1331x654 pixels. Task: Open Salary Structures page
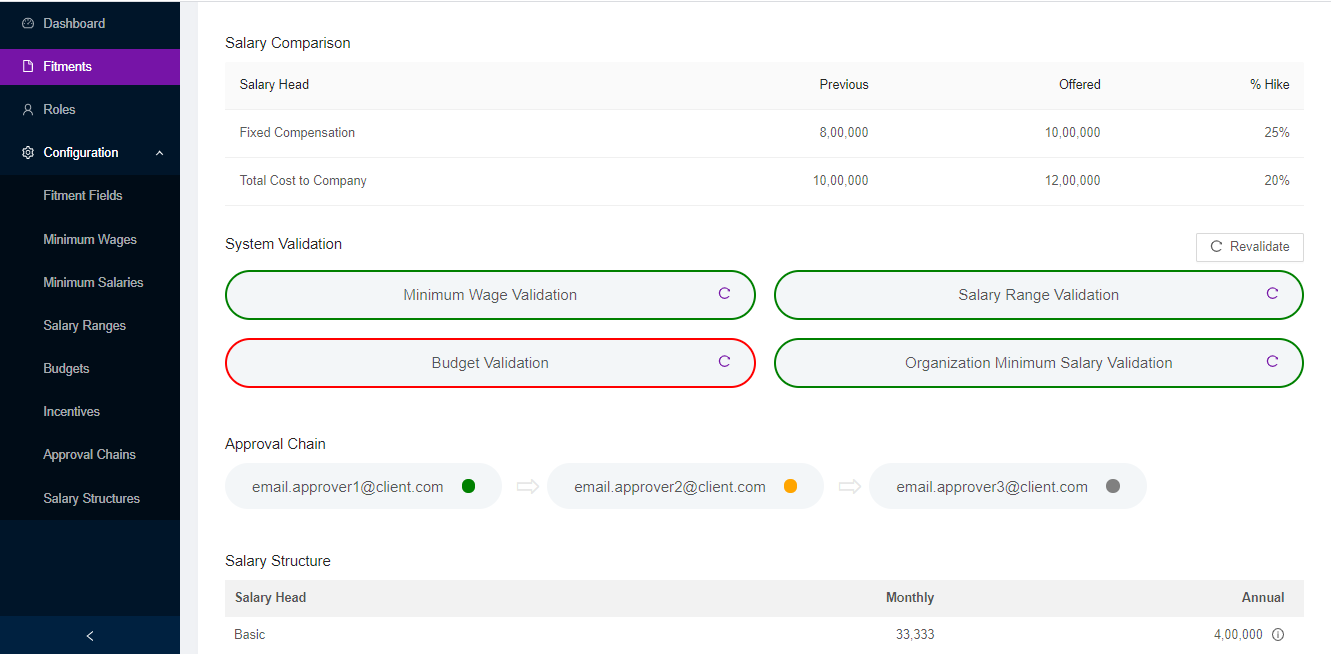click(x=91, y=499)
